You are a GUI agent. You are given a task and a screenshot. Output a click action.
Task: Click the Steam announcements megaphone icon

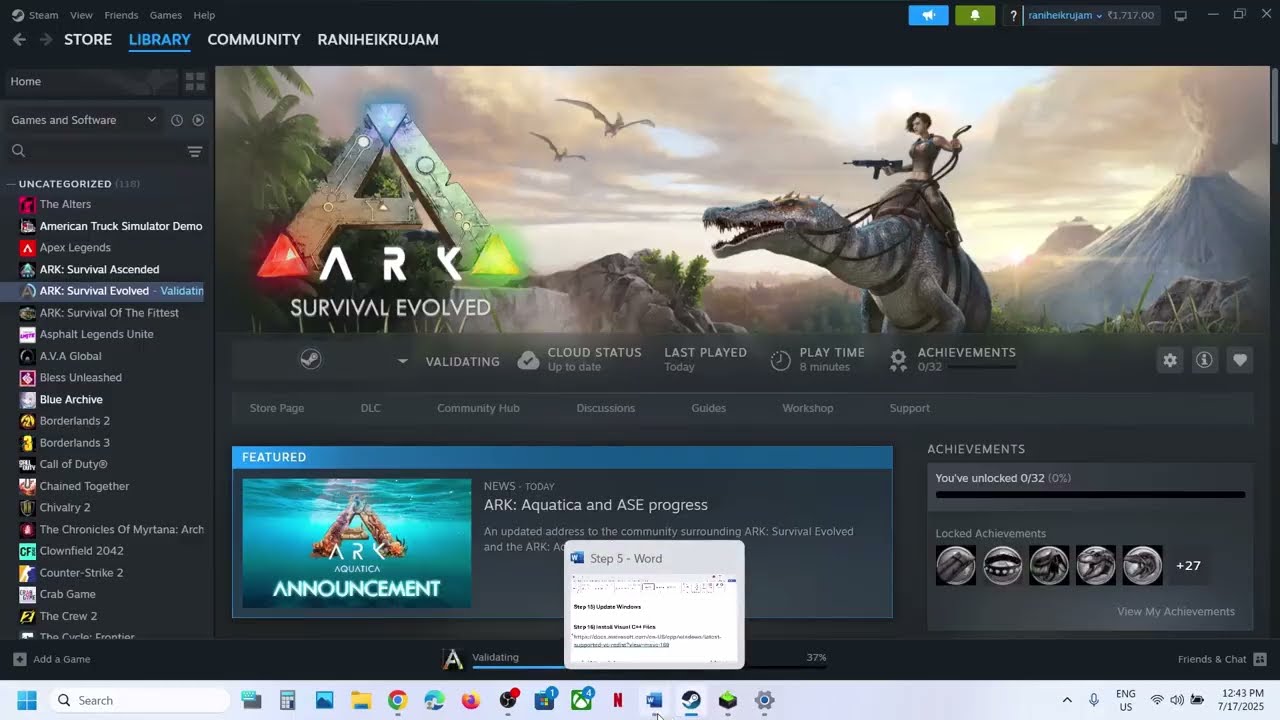[x=928, y=15]
